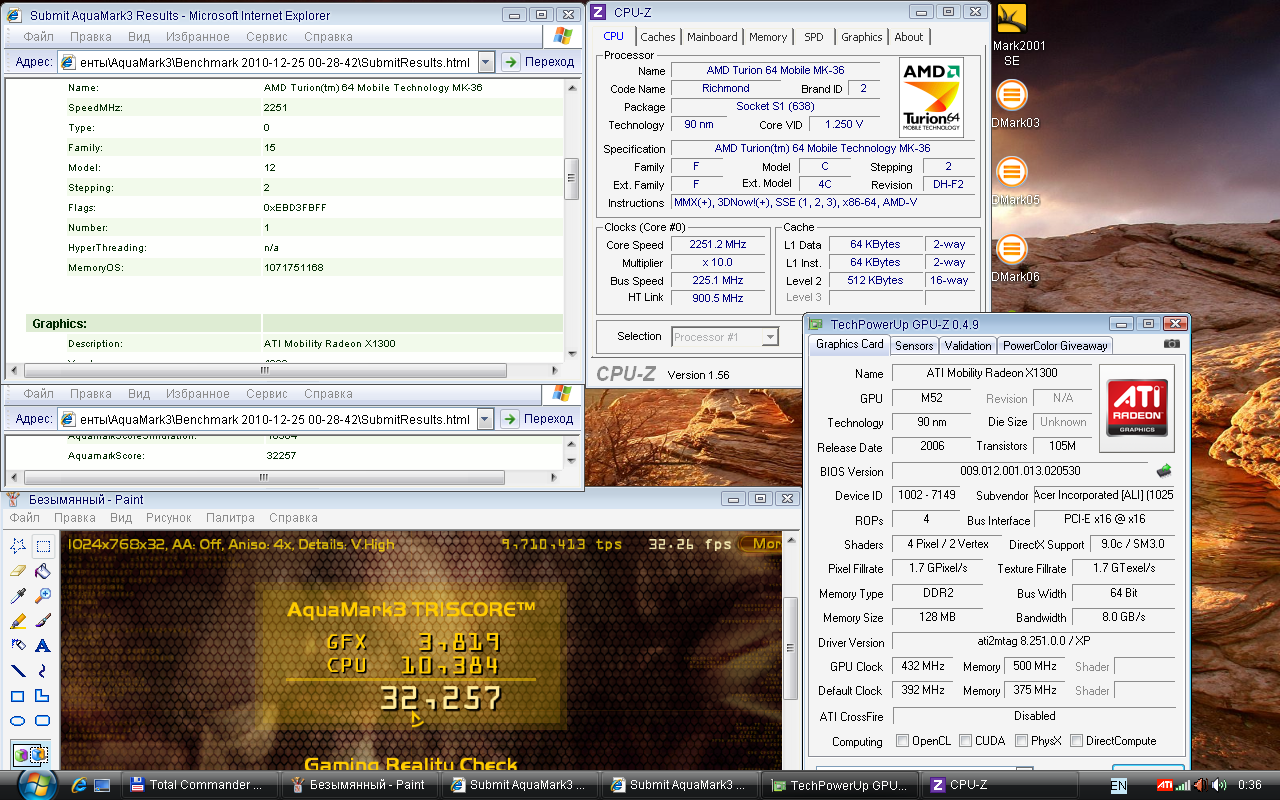Select the Polygon tool in Paint
This screenshot has width=1280, height=800.
tap(43, 695)
